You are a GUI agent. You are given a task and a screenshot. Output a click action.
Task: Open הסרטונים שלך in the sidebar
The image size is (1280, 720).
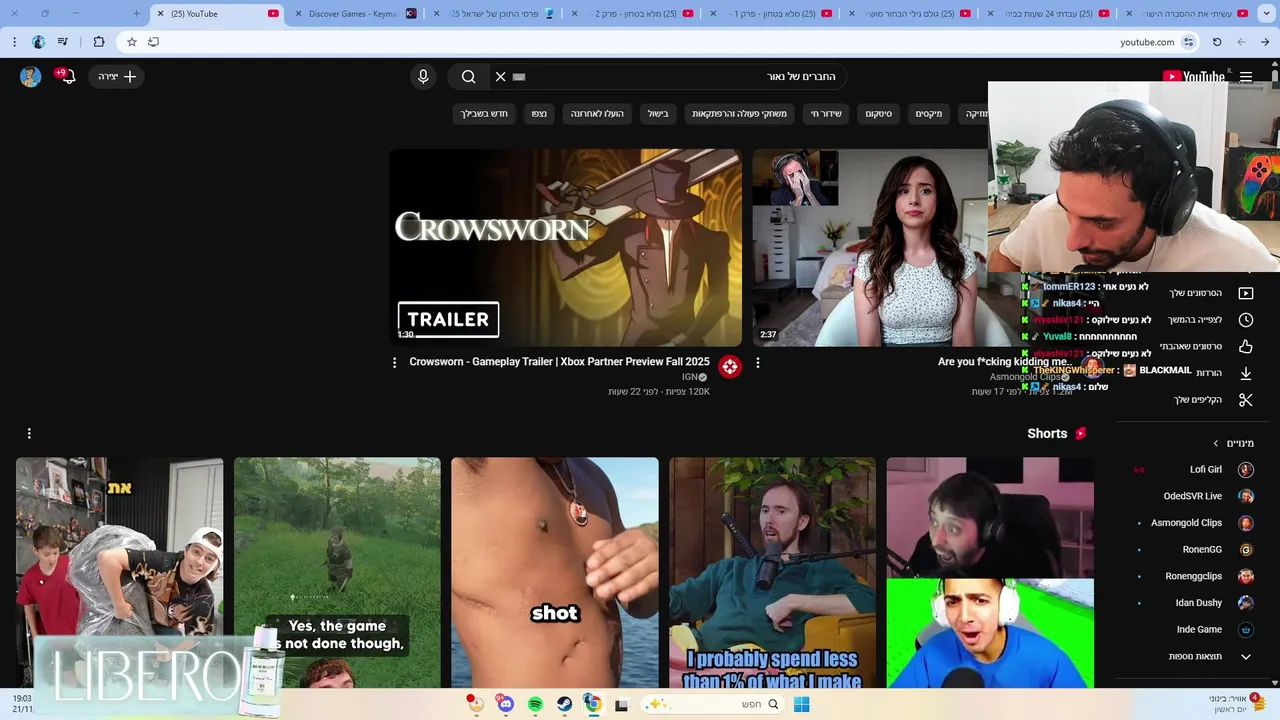click(x=1210, y=293)
